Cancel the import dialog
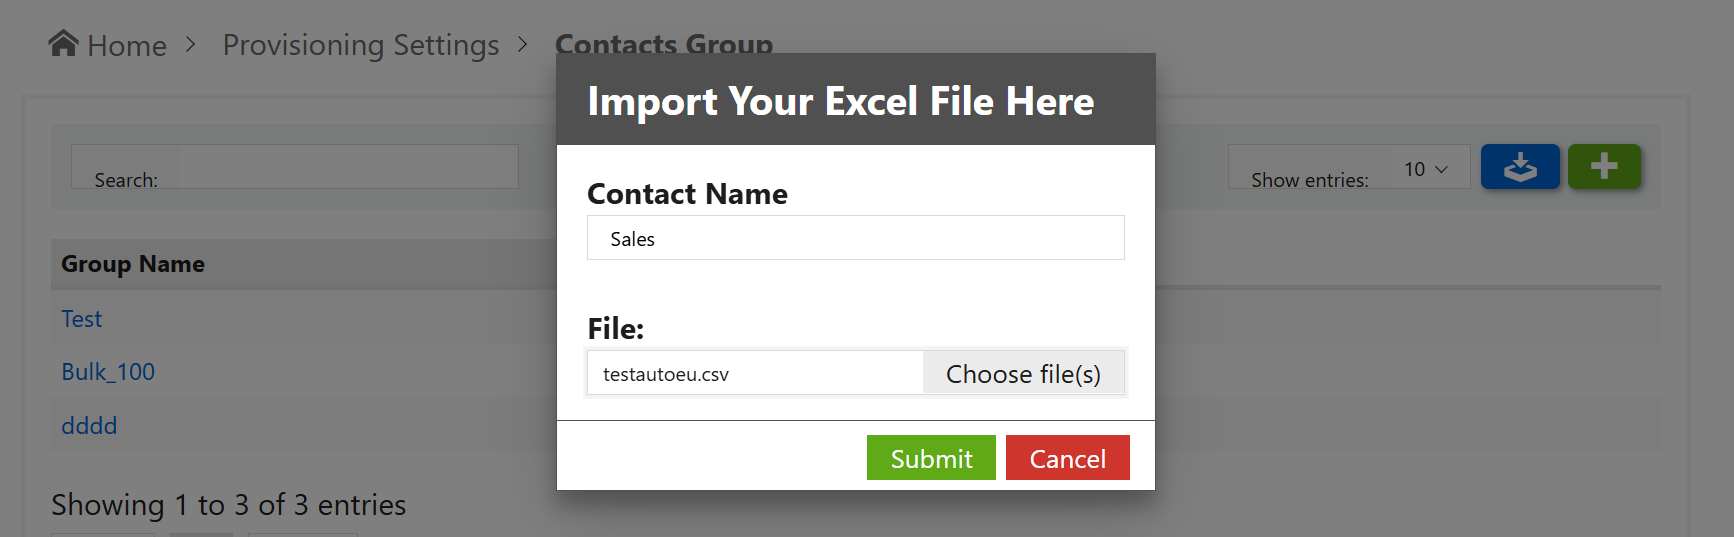This screenshot has width=1734, height=537. 1068,458
